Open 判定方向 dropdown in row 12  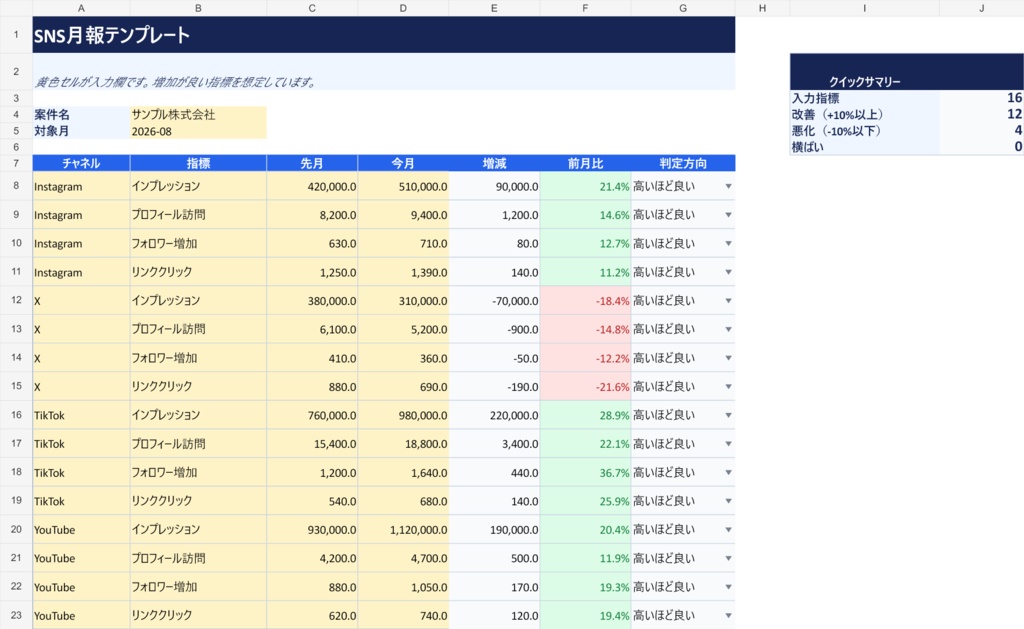(728, 301)
